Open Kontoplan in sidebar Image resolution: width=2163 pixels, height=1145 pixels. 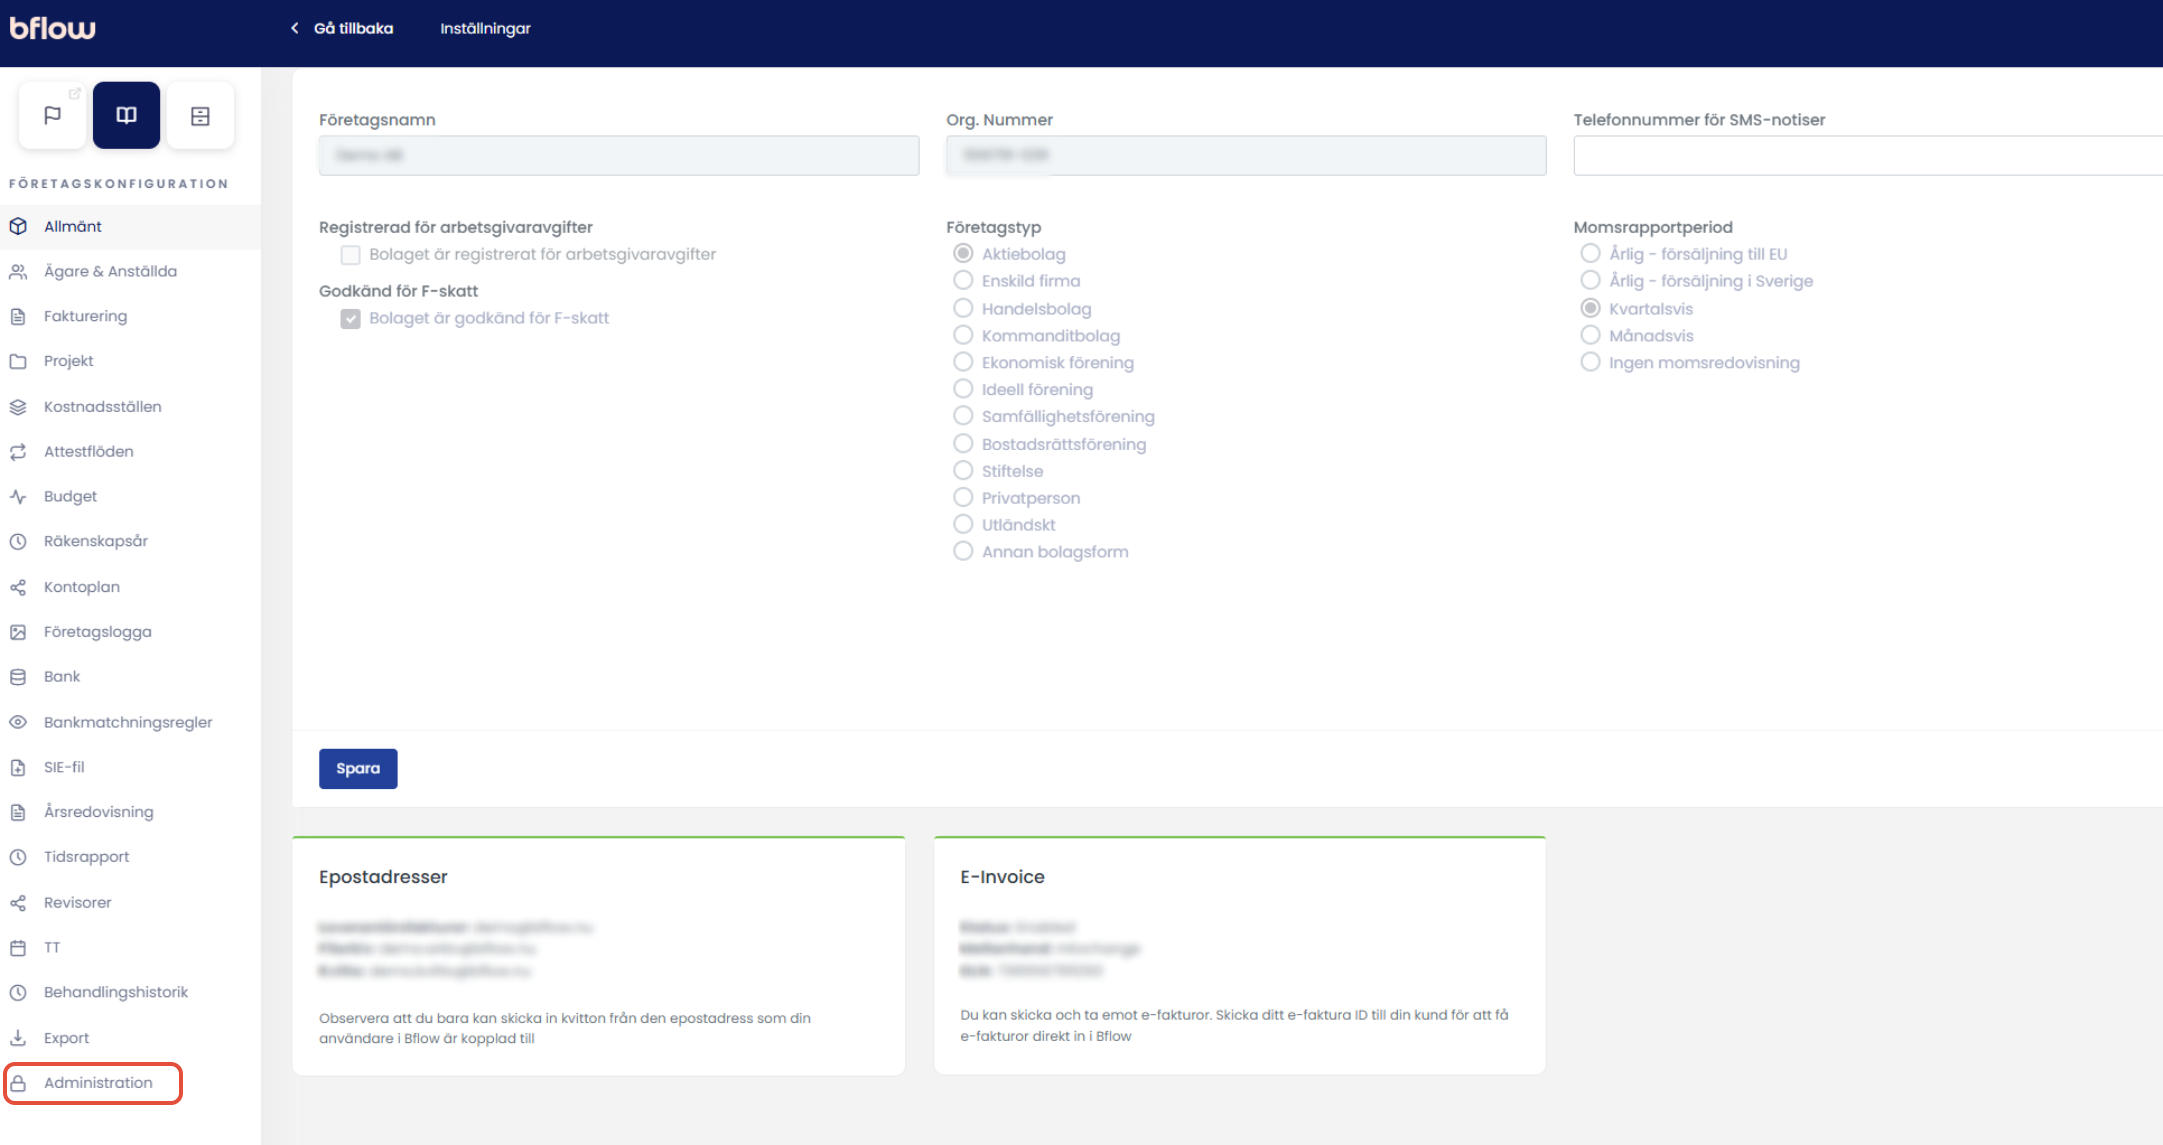[x=81, y=587]
